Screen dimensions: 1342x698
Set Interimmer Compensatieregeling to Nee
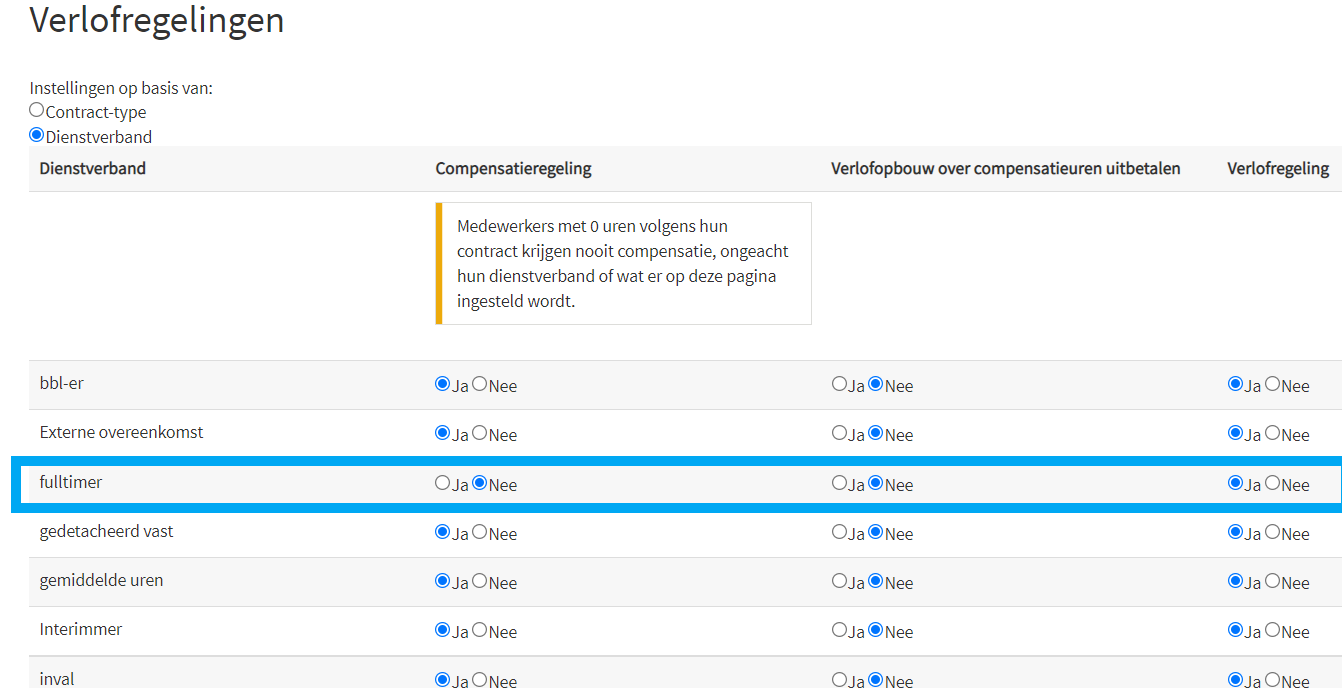pos(480,630)
